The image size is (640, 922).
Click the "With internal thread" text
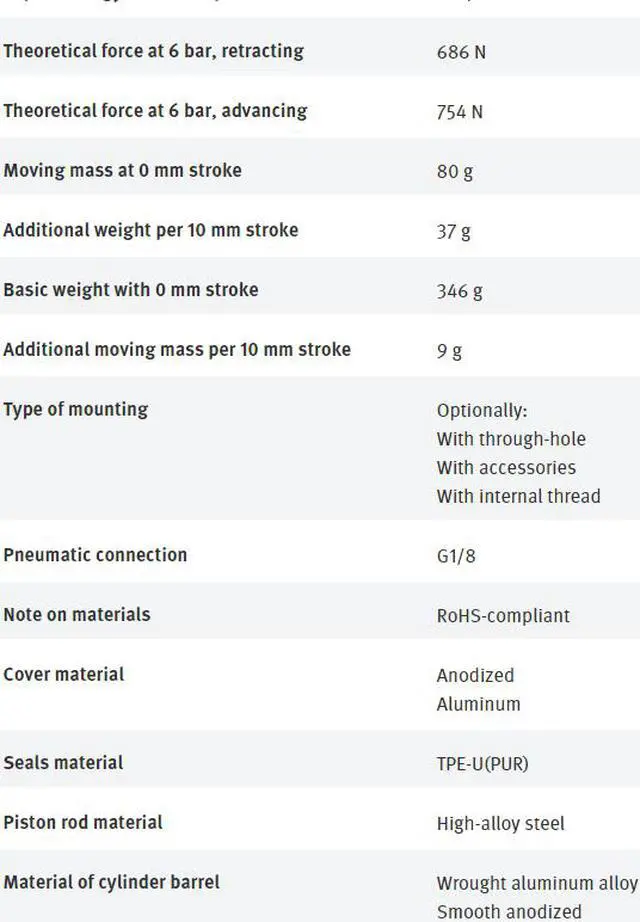pos(518,496)
